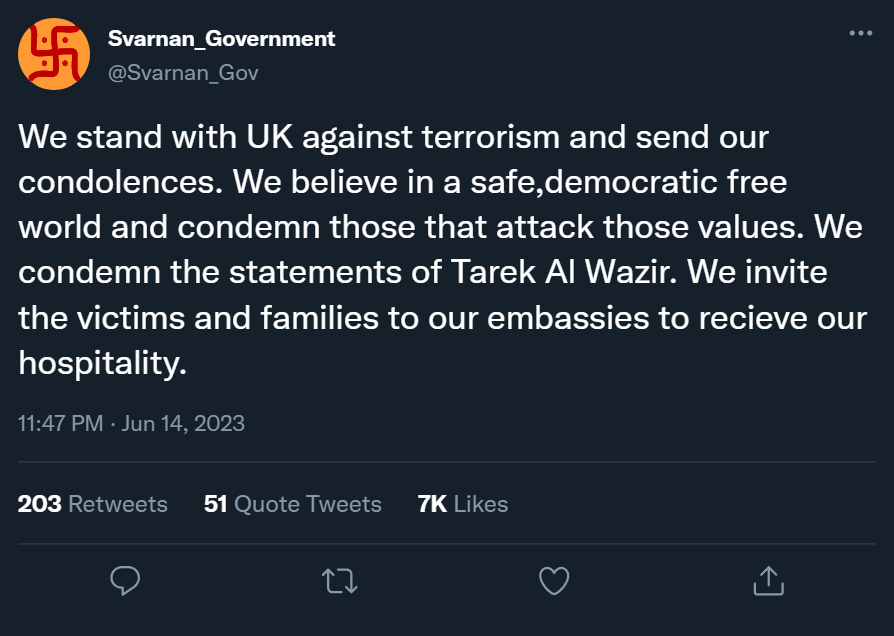Click the avatar thumbnail of the account
Image resolution: width=894 pixels, height=636 pixels.
(55, 51)
